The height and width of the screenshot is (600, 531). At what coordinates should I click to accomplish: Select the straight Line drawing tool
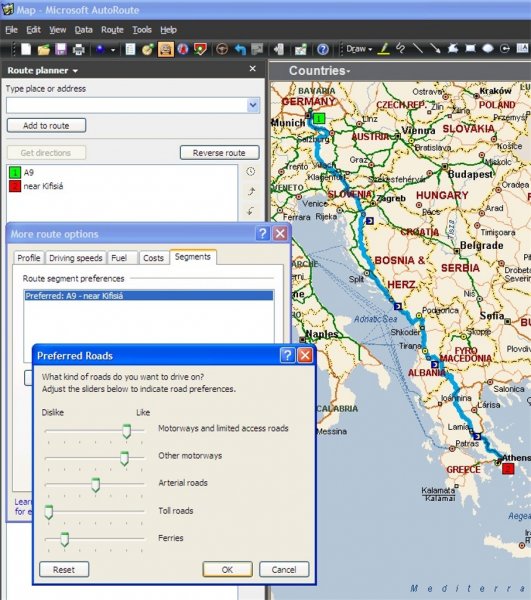[x=418, y=48]
